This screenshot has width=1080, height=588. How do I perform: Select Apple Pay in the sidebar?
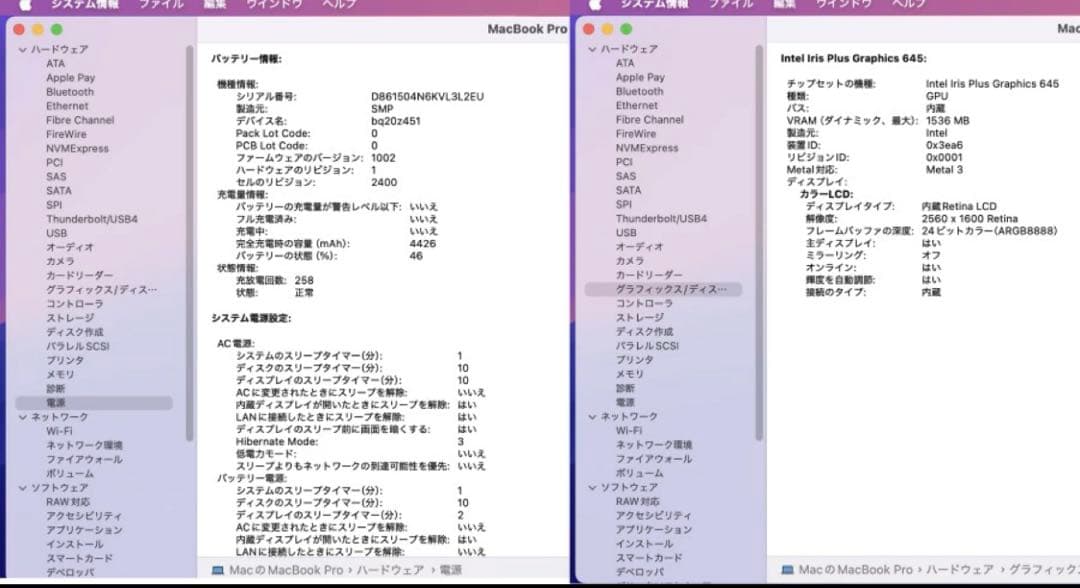[70, 76]
